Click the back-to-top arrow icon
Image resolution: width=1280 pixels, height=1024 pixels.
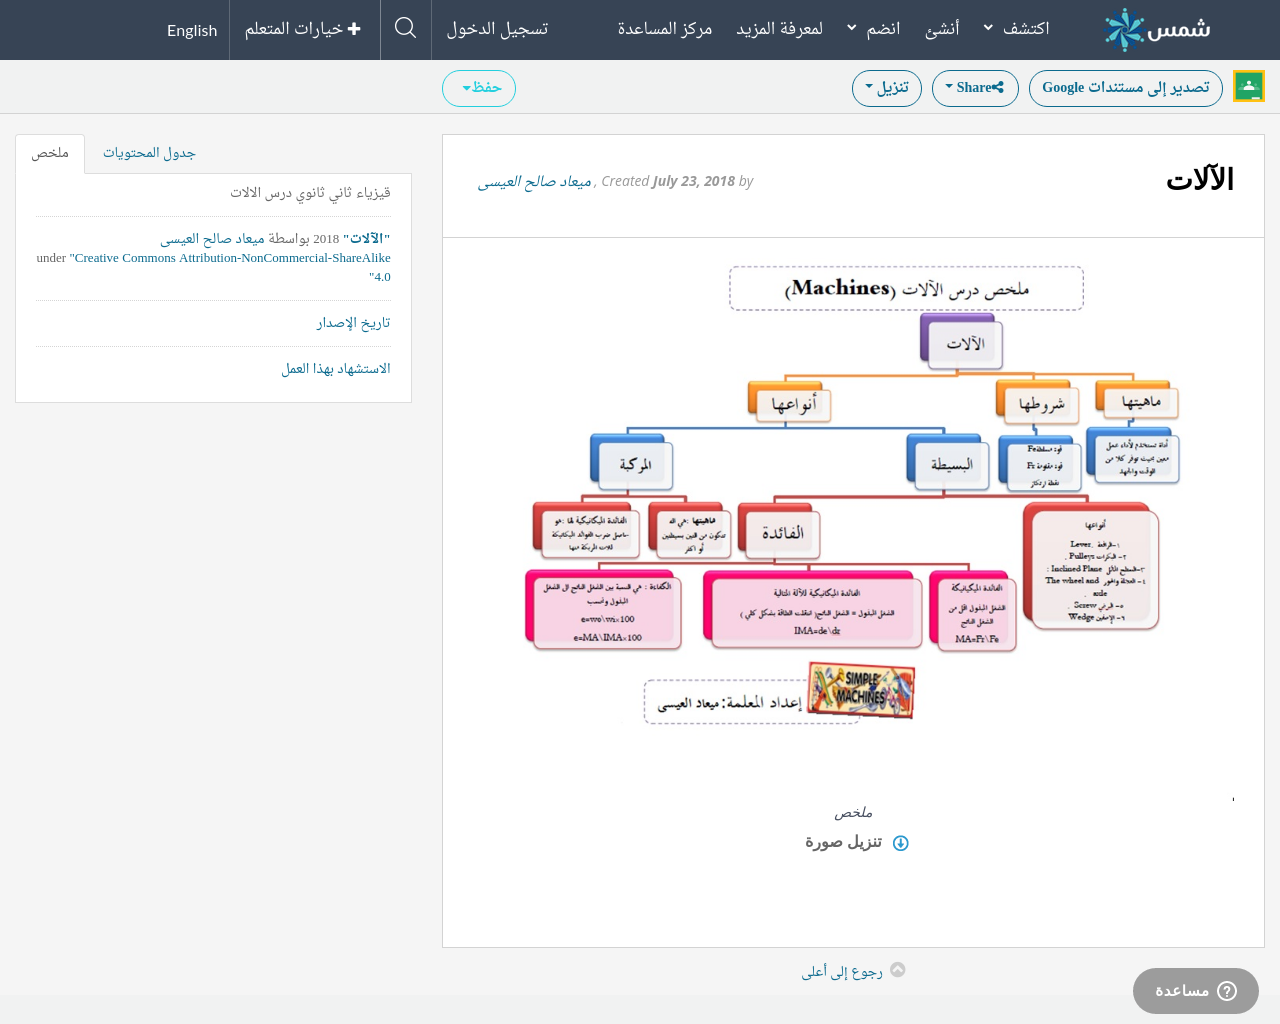click(898, 970)
